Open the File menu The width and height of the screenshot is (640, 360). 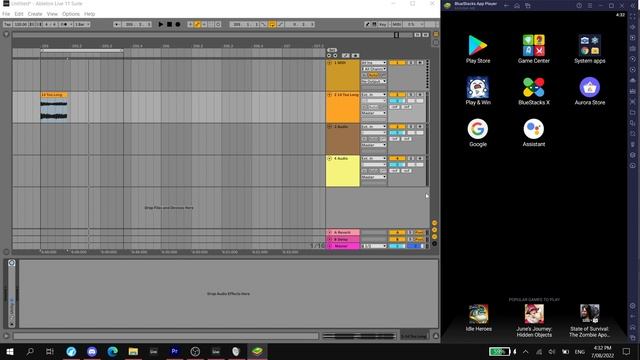6,14
